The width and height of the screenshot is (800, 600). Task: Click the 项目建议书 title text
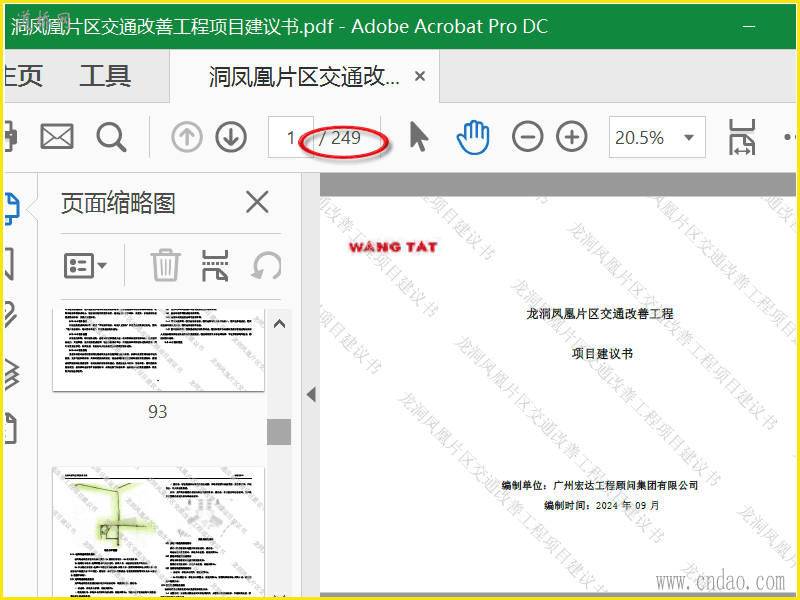(602, 353)
